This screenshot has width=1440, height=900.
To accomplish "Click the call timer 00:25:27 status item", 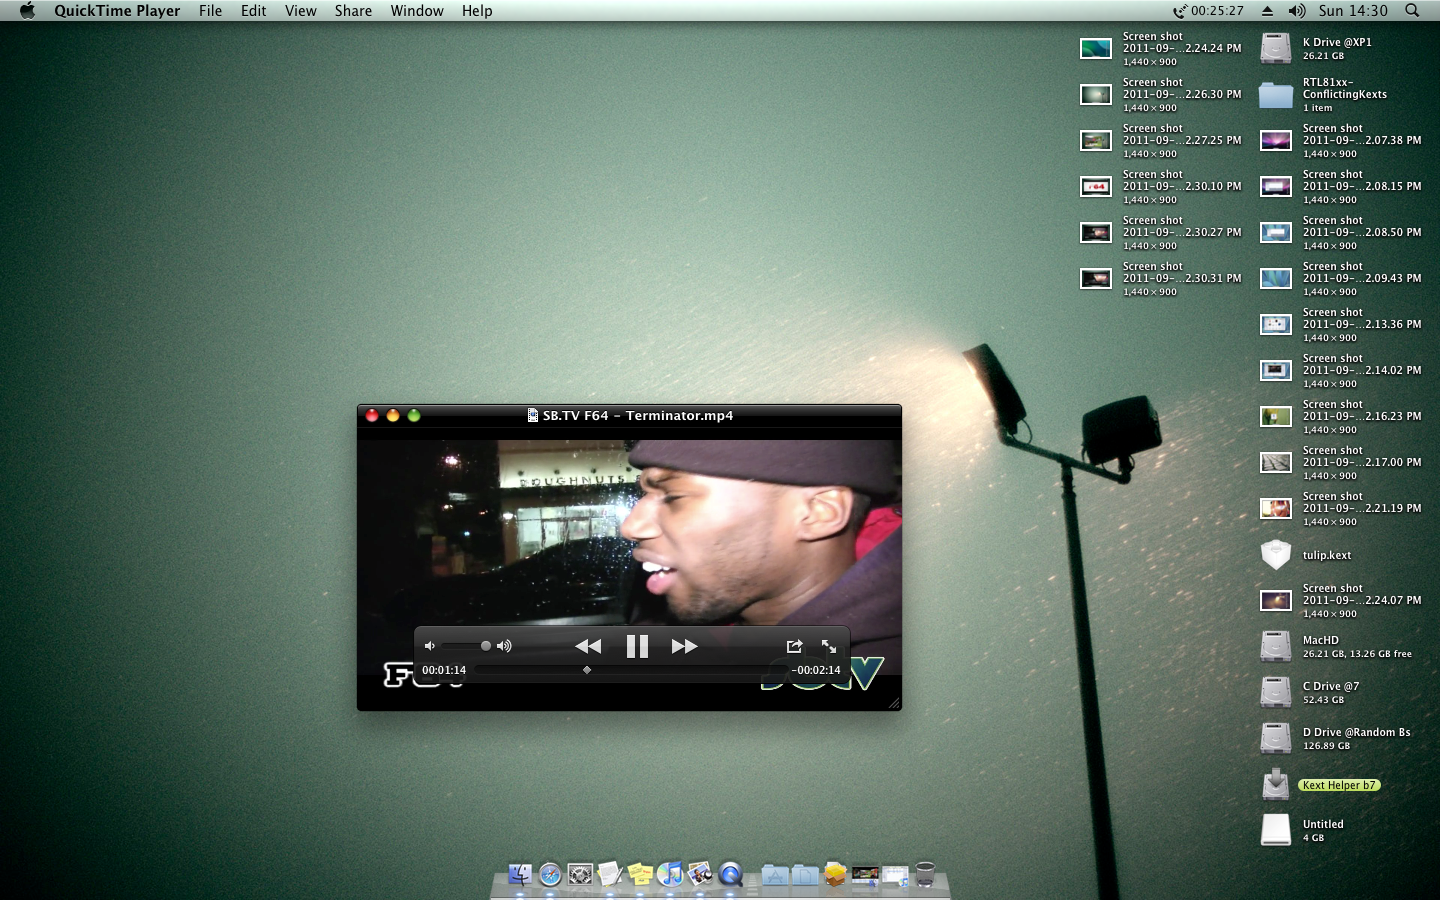I will tap(1209, 11).
